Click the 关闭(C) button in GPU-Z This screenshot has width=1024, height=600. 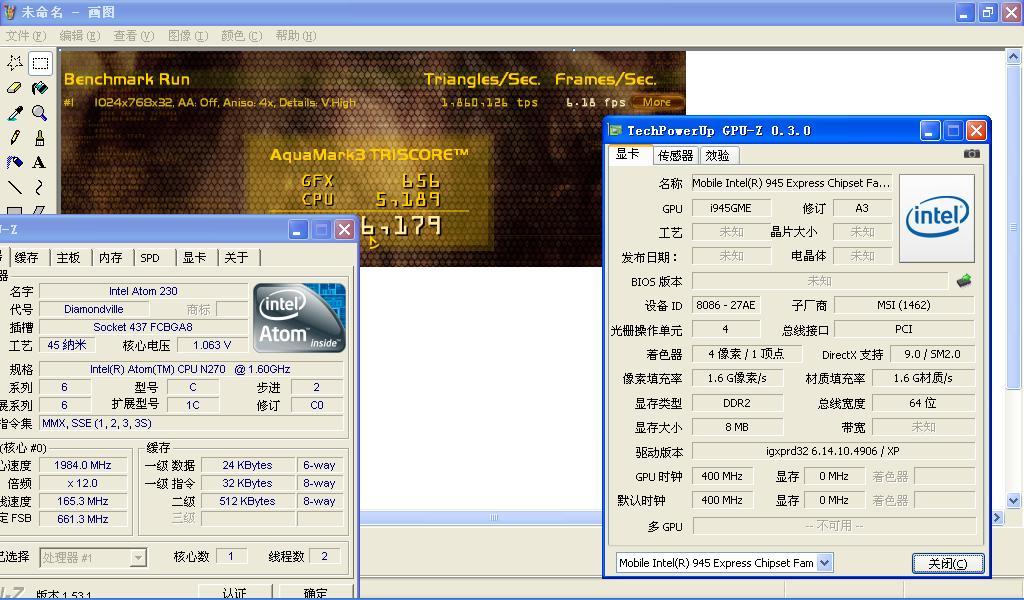(948, 563)
